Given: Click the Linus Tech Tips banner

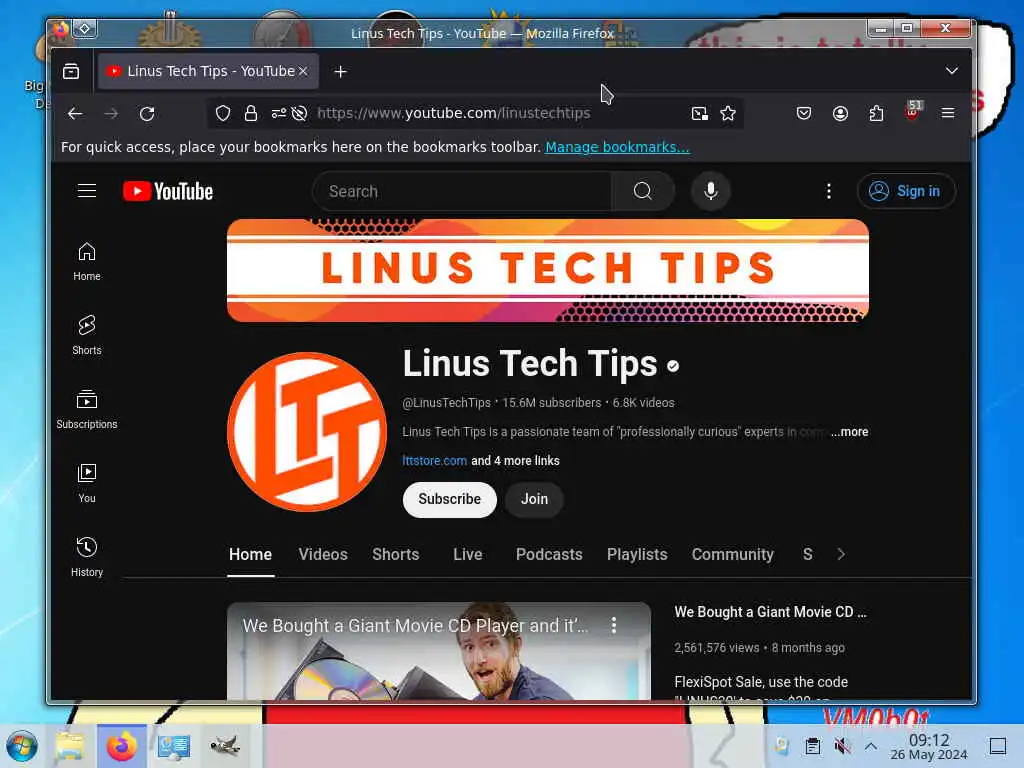Looking at the screenshot, I should [x=547, y=270].
